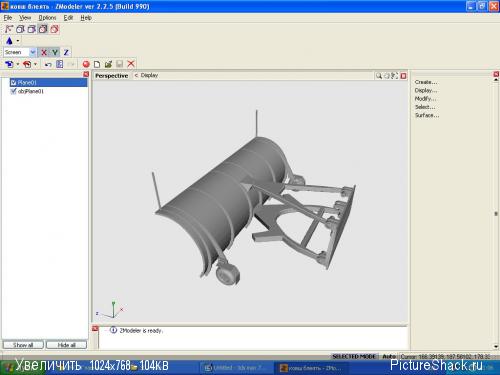Screen dimensions: 500x375
Task: Select the Edges editing level icon
Action: coord(20,29)
